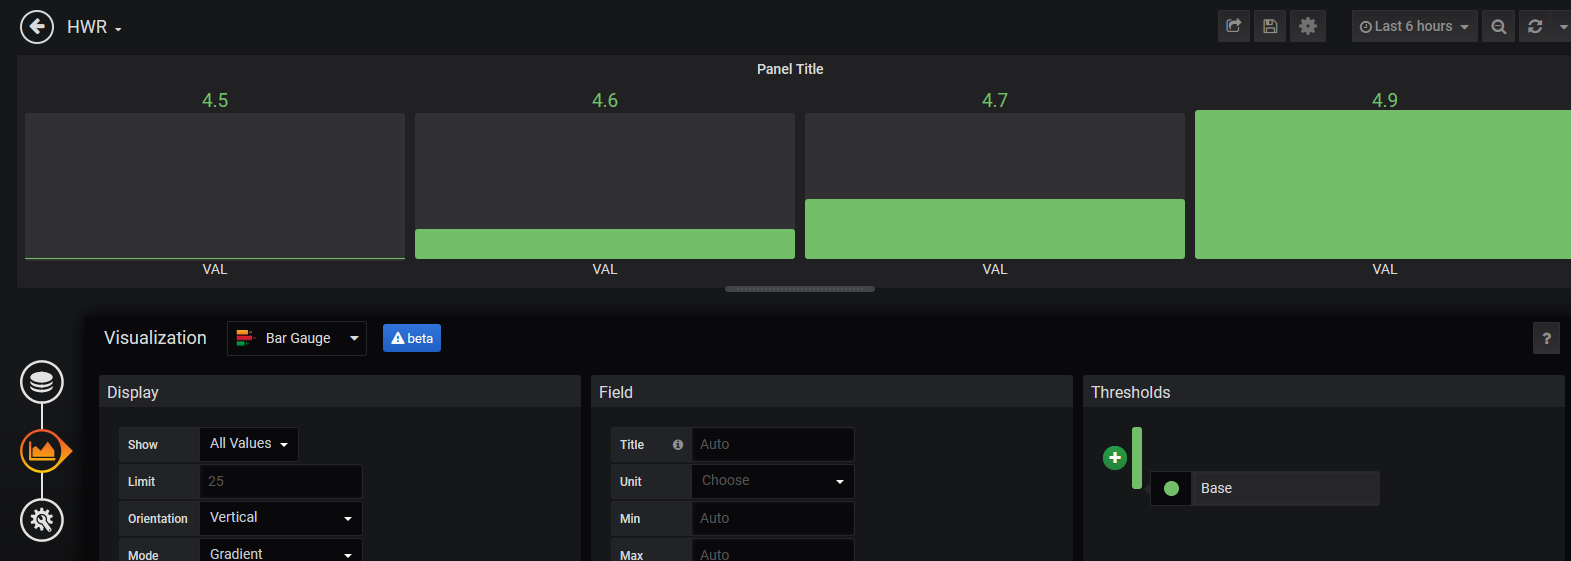The image size is (1571, 561).
Task: Save the dashboard with the floppy icon
Action: [1270, 26]
